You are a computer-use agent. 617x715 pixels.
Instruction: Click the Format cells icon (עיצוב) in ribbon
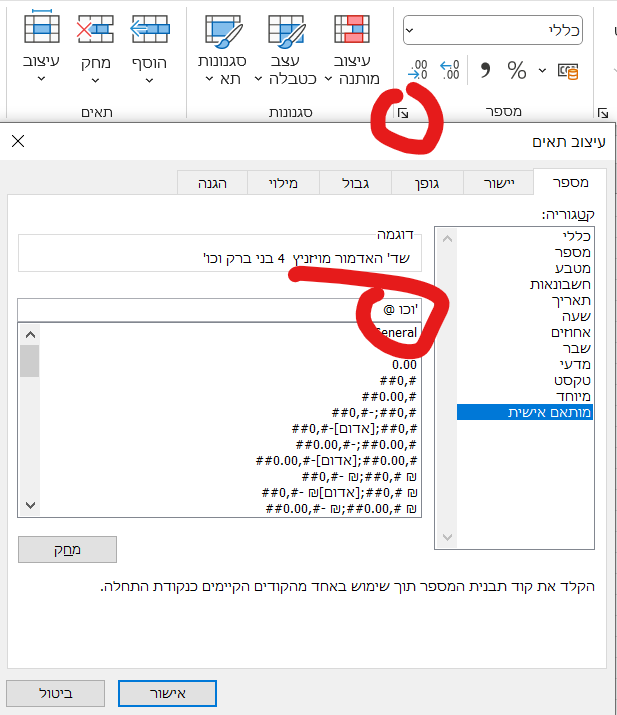(41, 26)
